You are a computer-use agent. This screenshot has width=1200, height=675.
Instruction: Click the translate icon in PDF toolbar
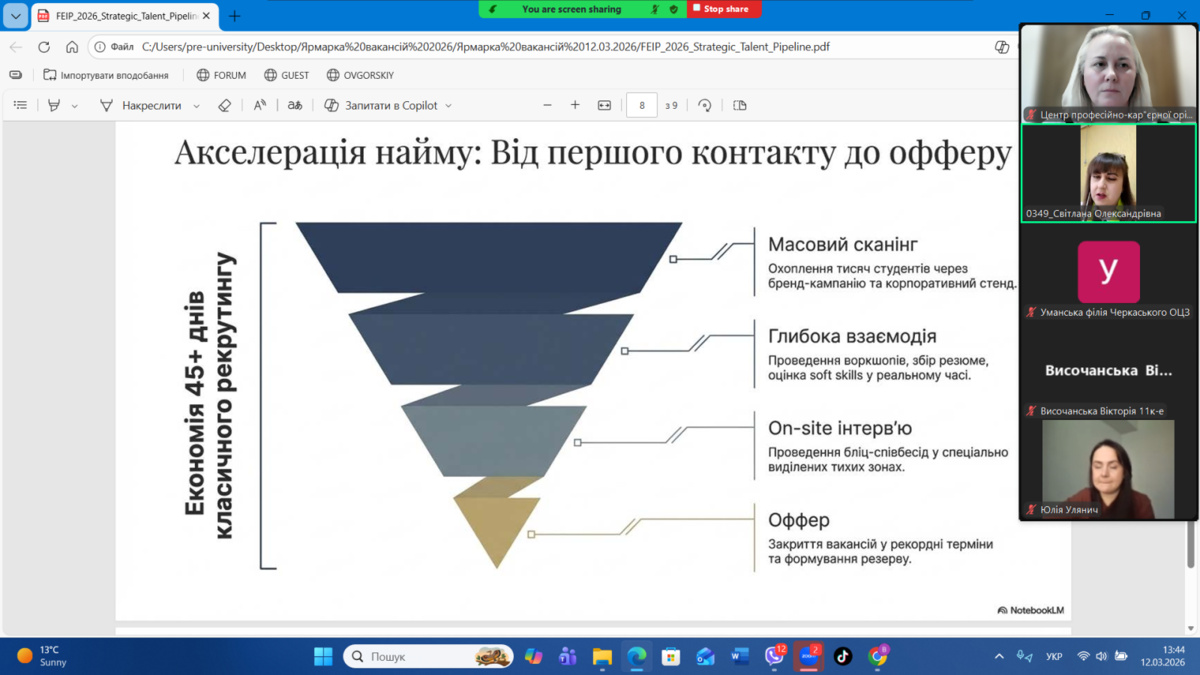point(295,105)
